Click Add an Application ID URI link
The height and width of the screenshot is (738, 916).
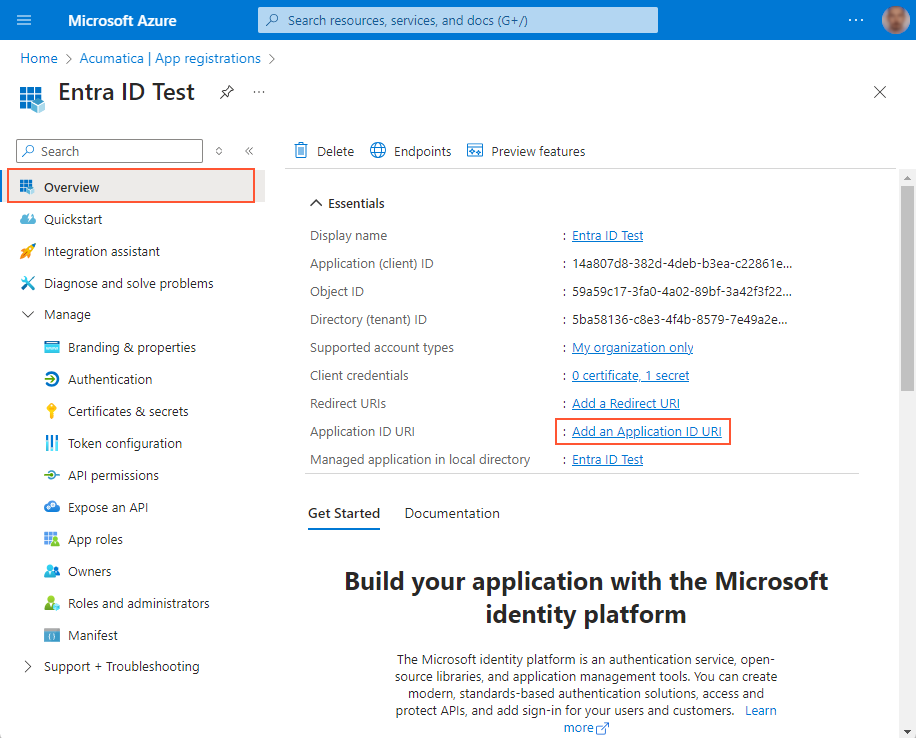click(x=646, y=431)
